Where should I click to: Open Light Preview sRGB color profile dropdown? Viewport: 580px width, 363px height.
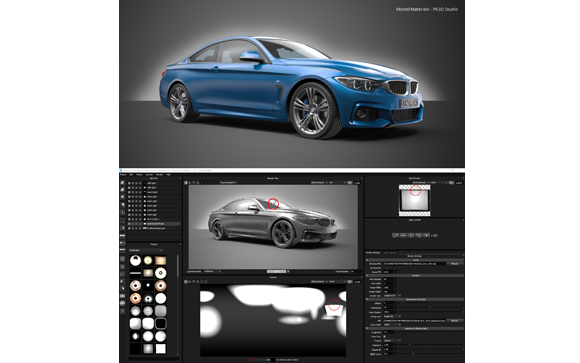coord(420,182)
